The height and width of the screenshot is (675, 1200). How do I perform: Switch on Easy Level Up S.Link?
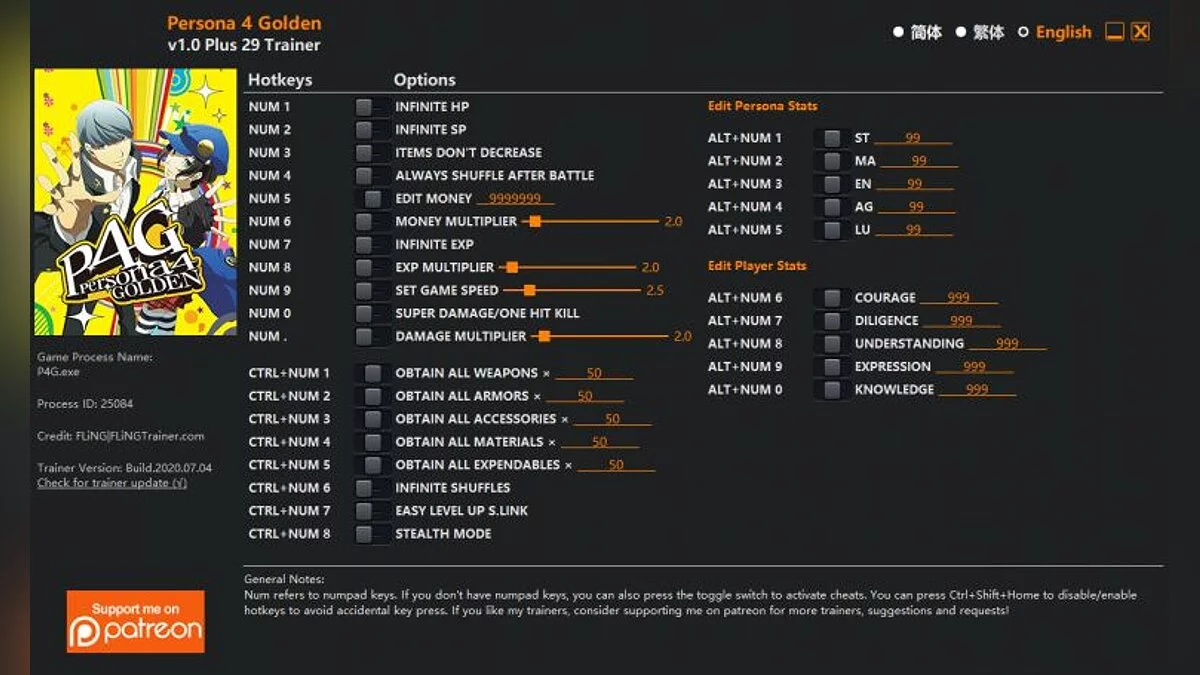coord(373,511)
